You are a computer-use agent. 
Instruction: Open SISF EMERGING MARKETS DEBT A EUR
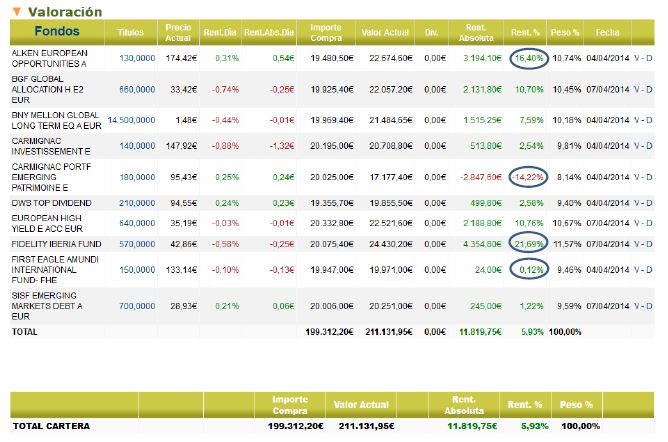[47, 306]
